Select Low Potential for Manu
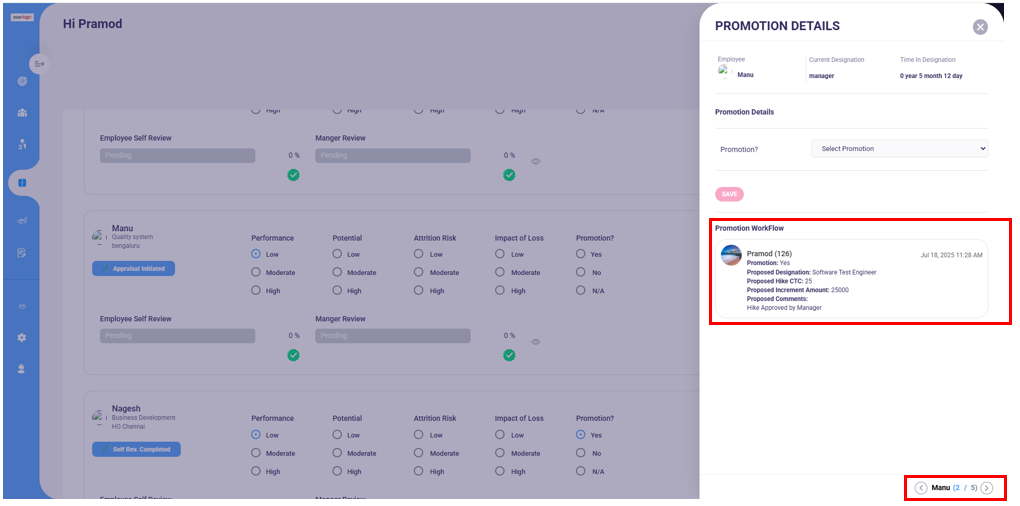Screen dimensions: 1020x506 click(x=337, y=254)
